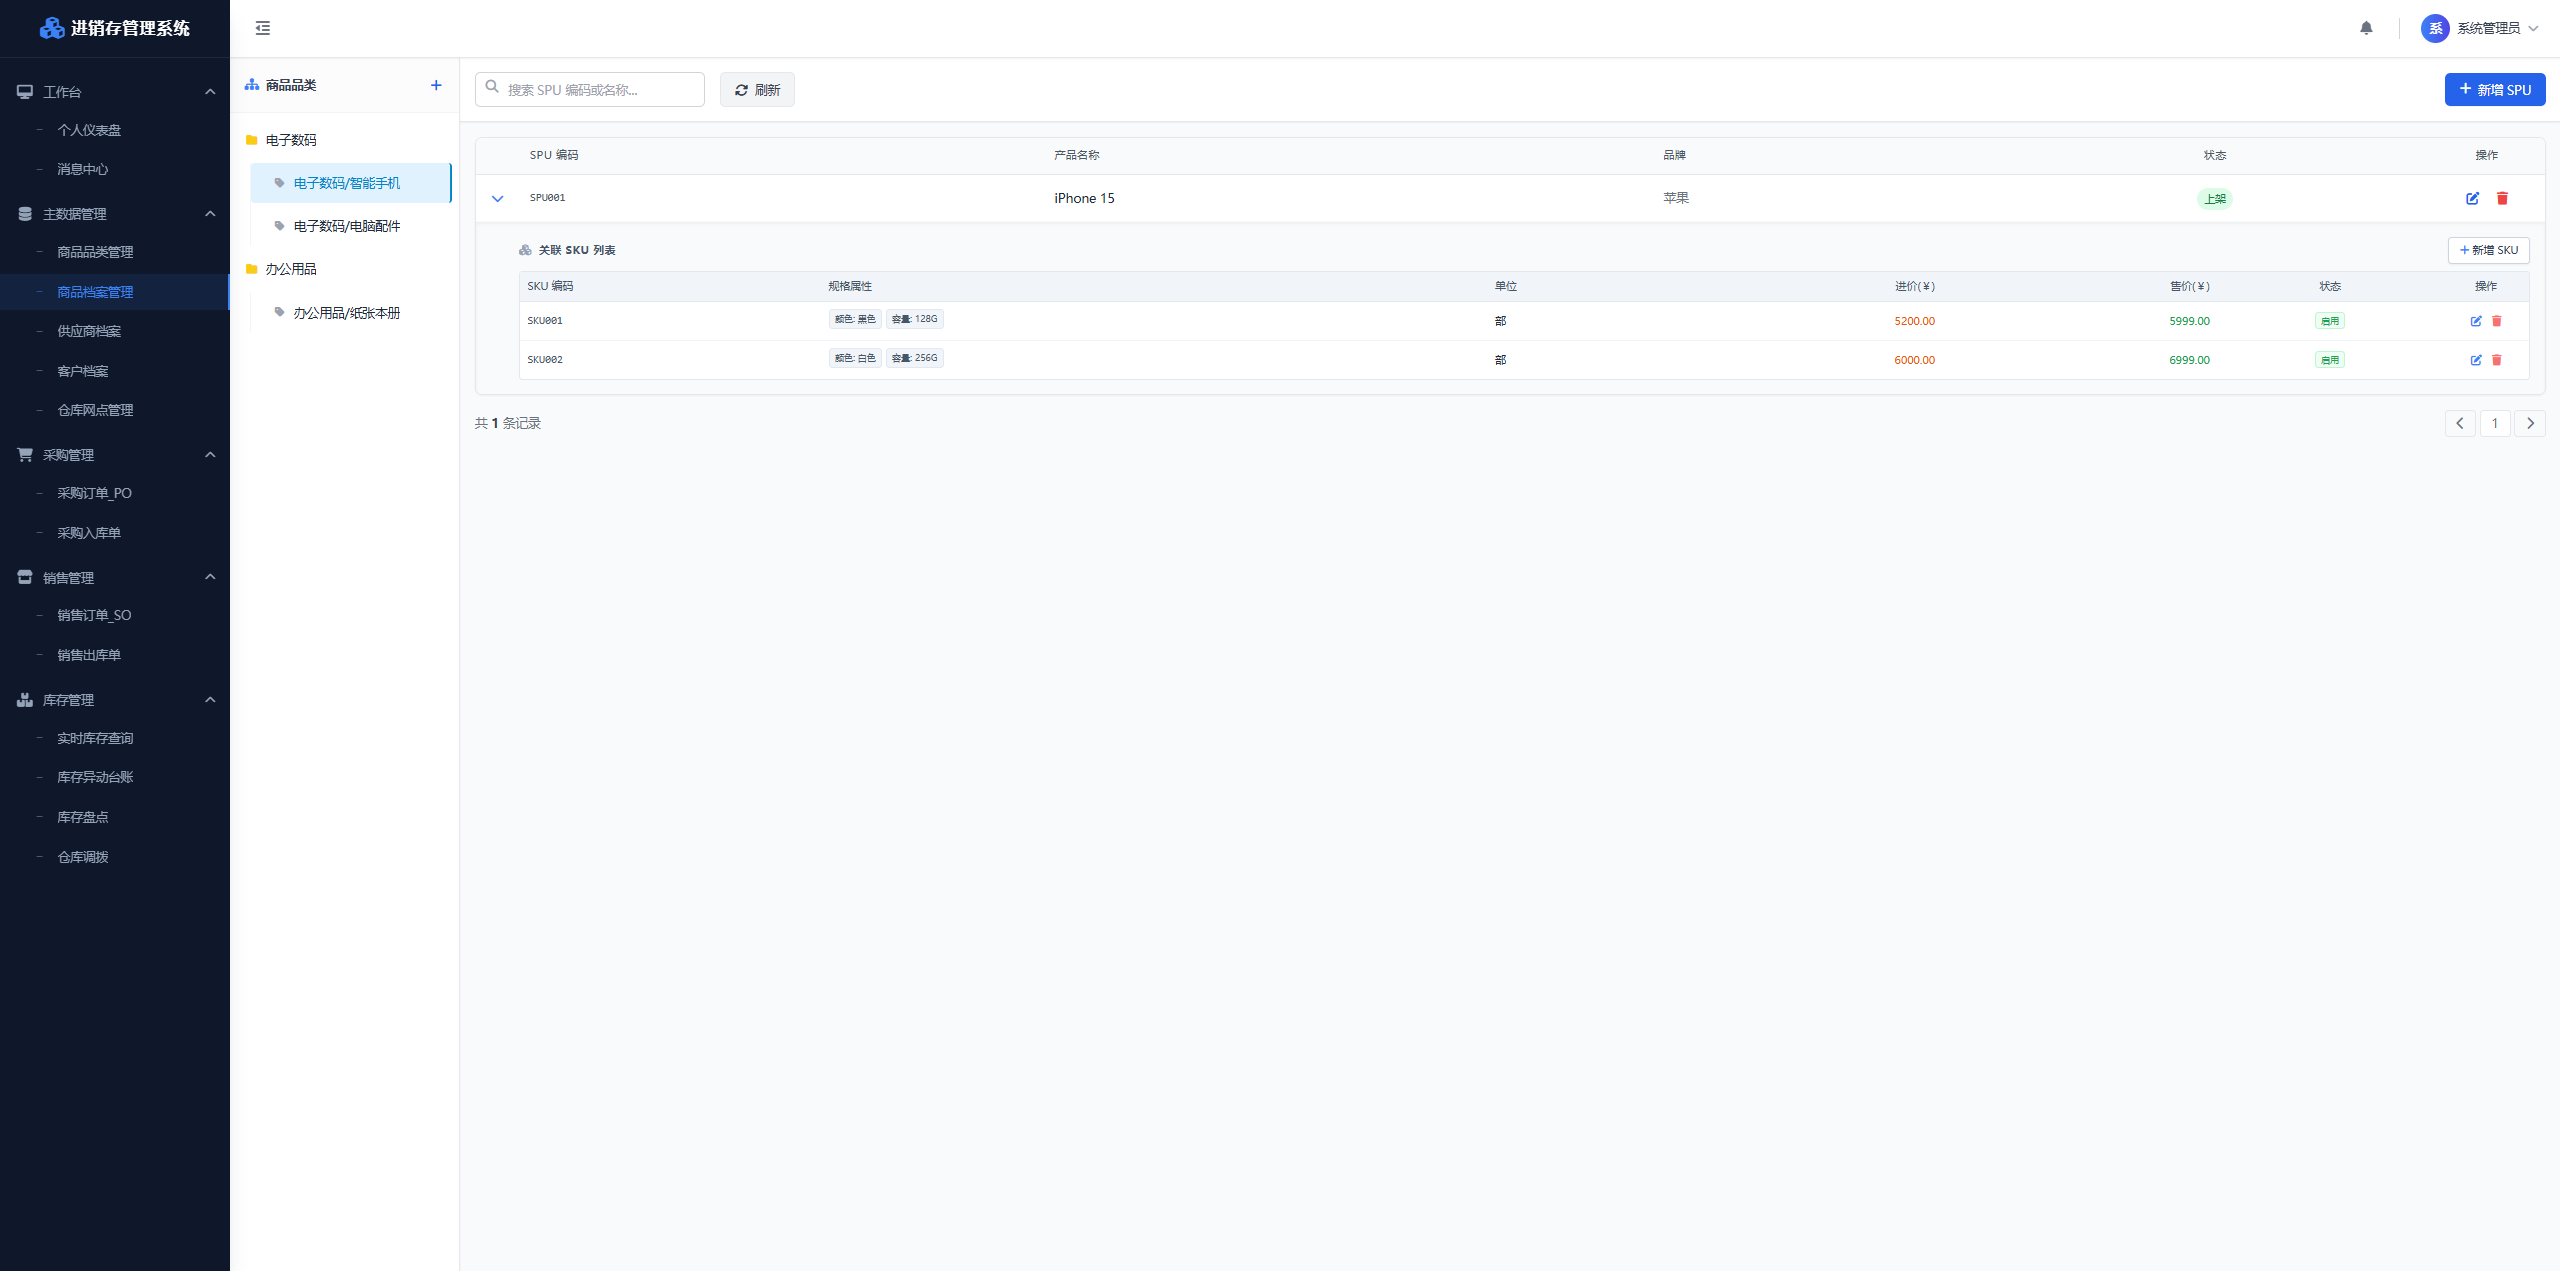Viewport: 2560px width, 1271px height.
Task: Delete the SKU001 row
Action: (2496, 321)
